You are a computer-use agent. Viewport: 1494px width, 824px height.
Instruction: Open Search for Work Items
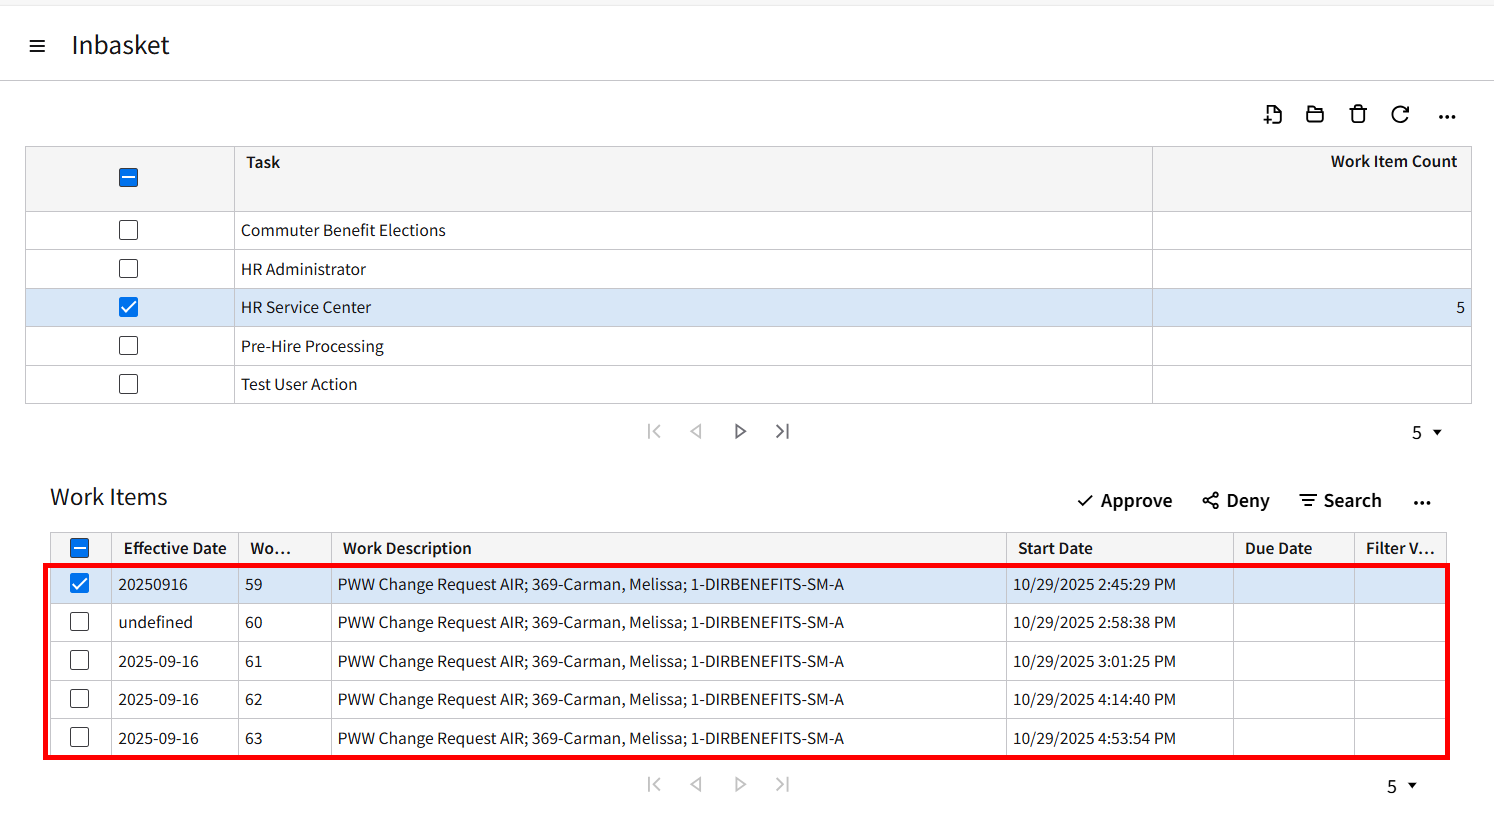pos(1340,501)
